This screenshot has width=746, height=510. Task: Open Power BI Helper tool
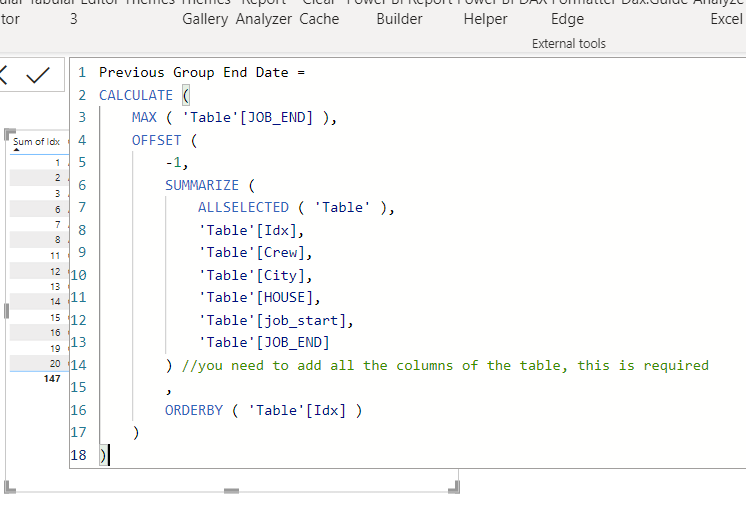485,12
